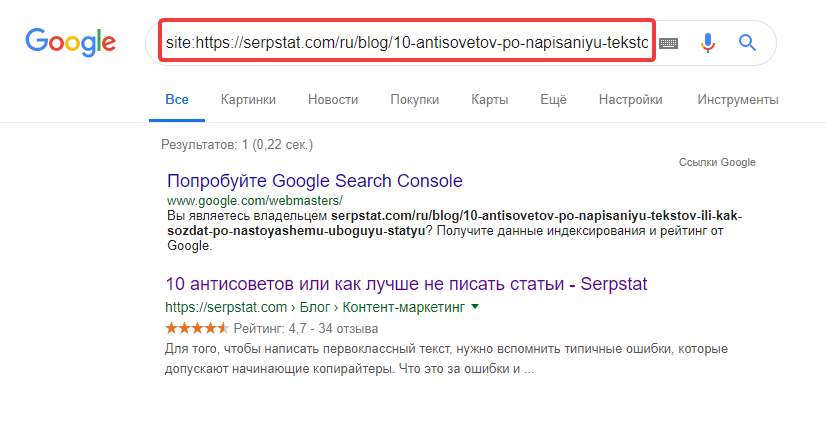Open the Карты tab

click(489, 100)
